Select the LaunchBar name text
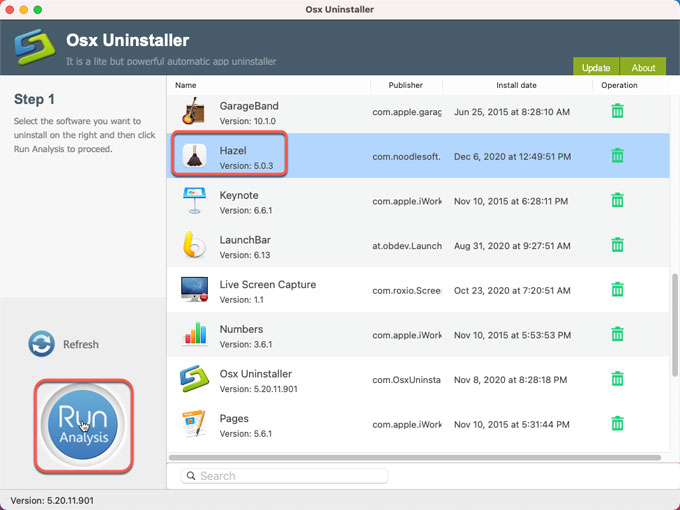The image size is (680, 510). (x=245, y=240)
